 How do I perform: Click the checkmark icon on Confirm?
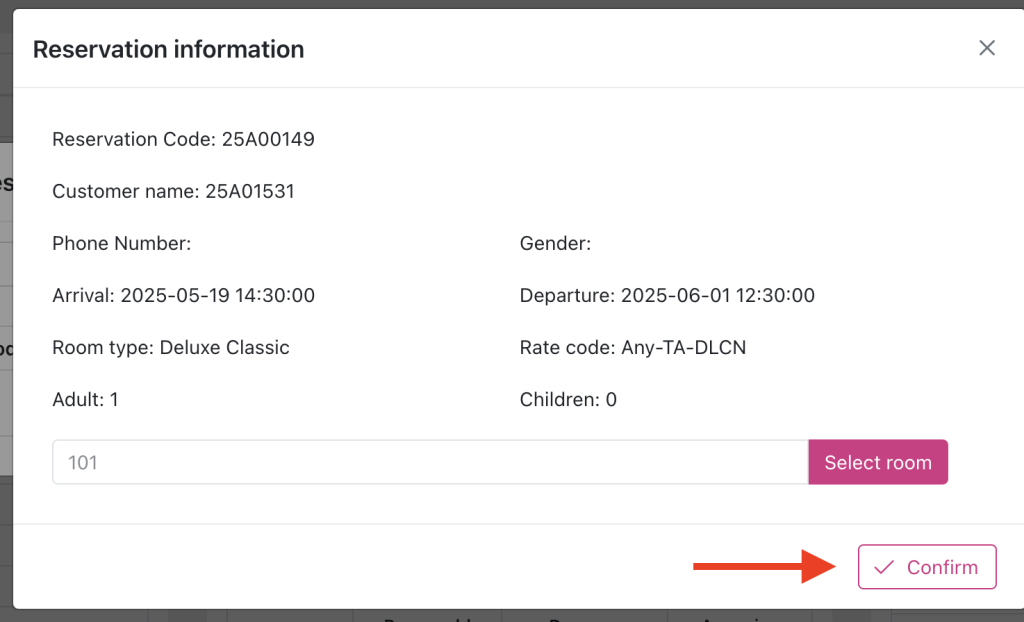[x=883, y=567]
